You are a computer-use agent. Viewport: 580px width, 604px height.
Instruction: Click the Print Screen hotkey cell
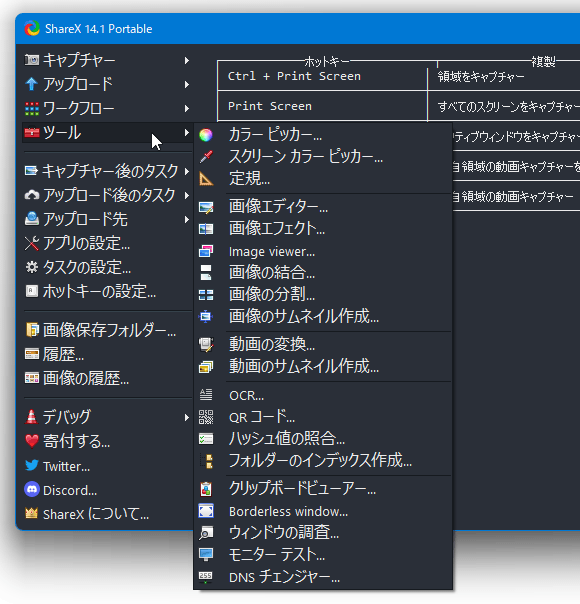(322, 106)
